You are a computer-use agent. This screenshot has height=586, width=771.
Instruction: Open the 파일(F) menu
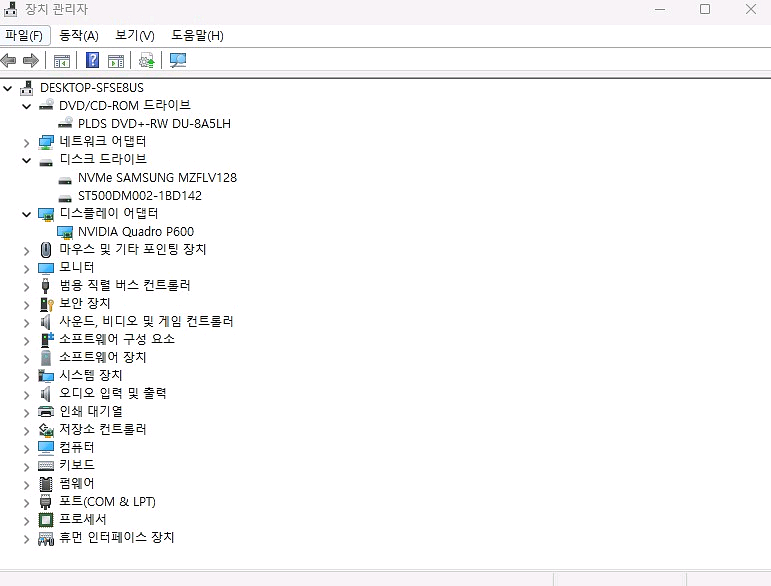coord(25,35)
